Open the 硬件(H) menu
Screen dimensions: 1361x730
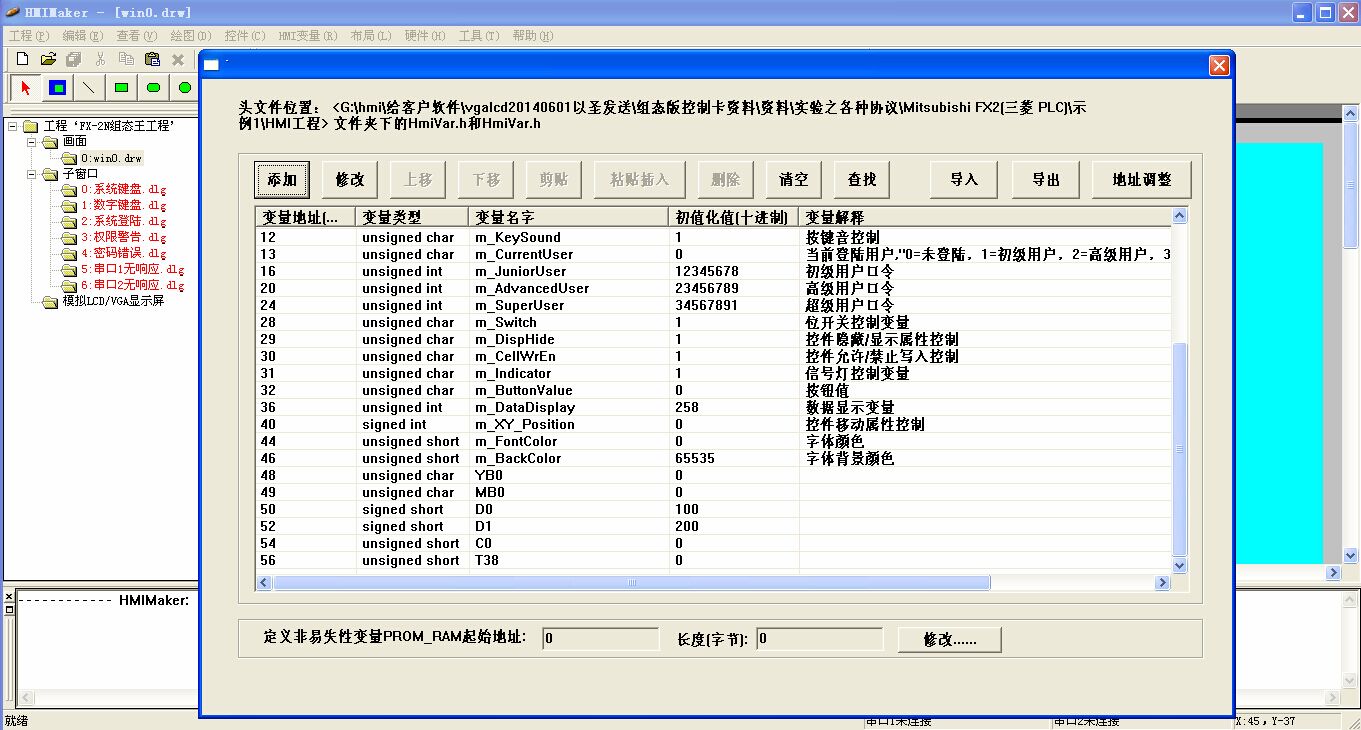click(x=424, y=36)
